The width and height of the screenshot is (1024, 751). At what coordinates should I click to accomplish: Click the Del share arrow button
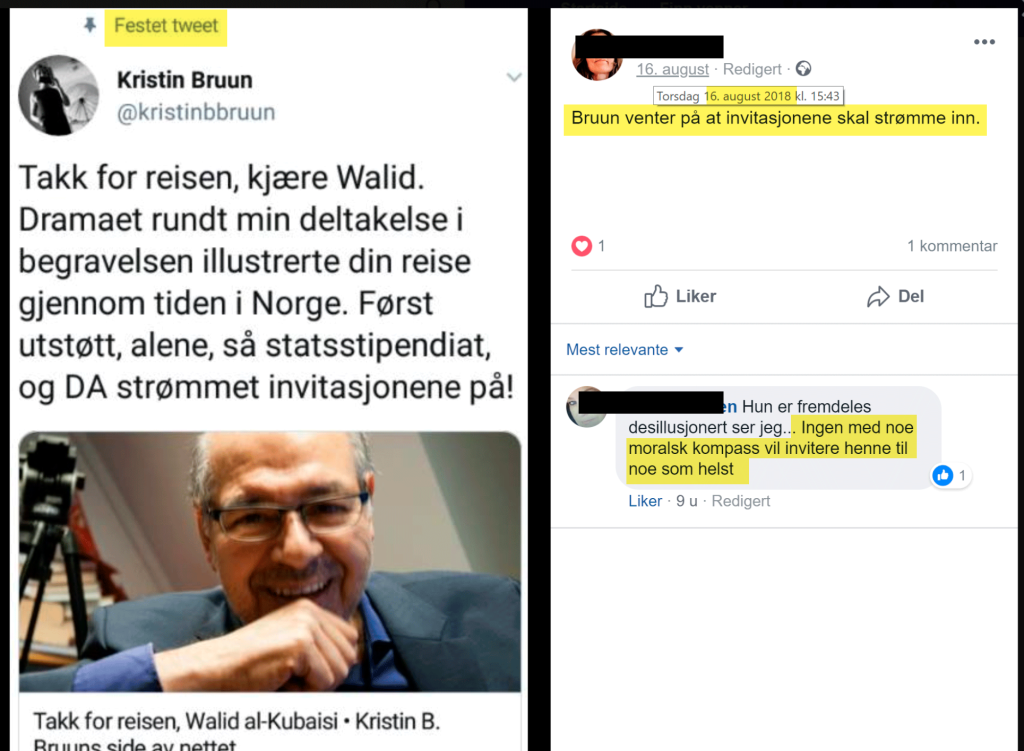point(895,296)
